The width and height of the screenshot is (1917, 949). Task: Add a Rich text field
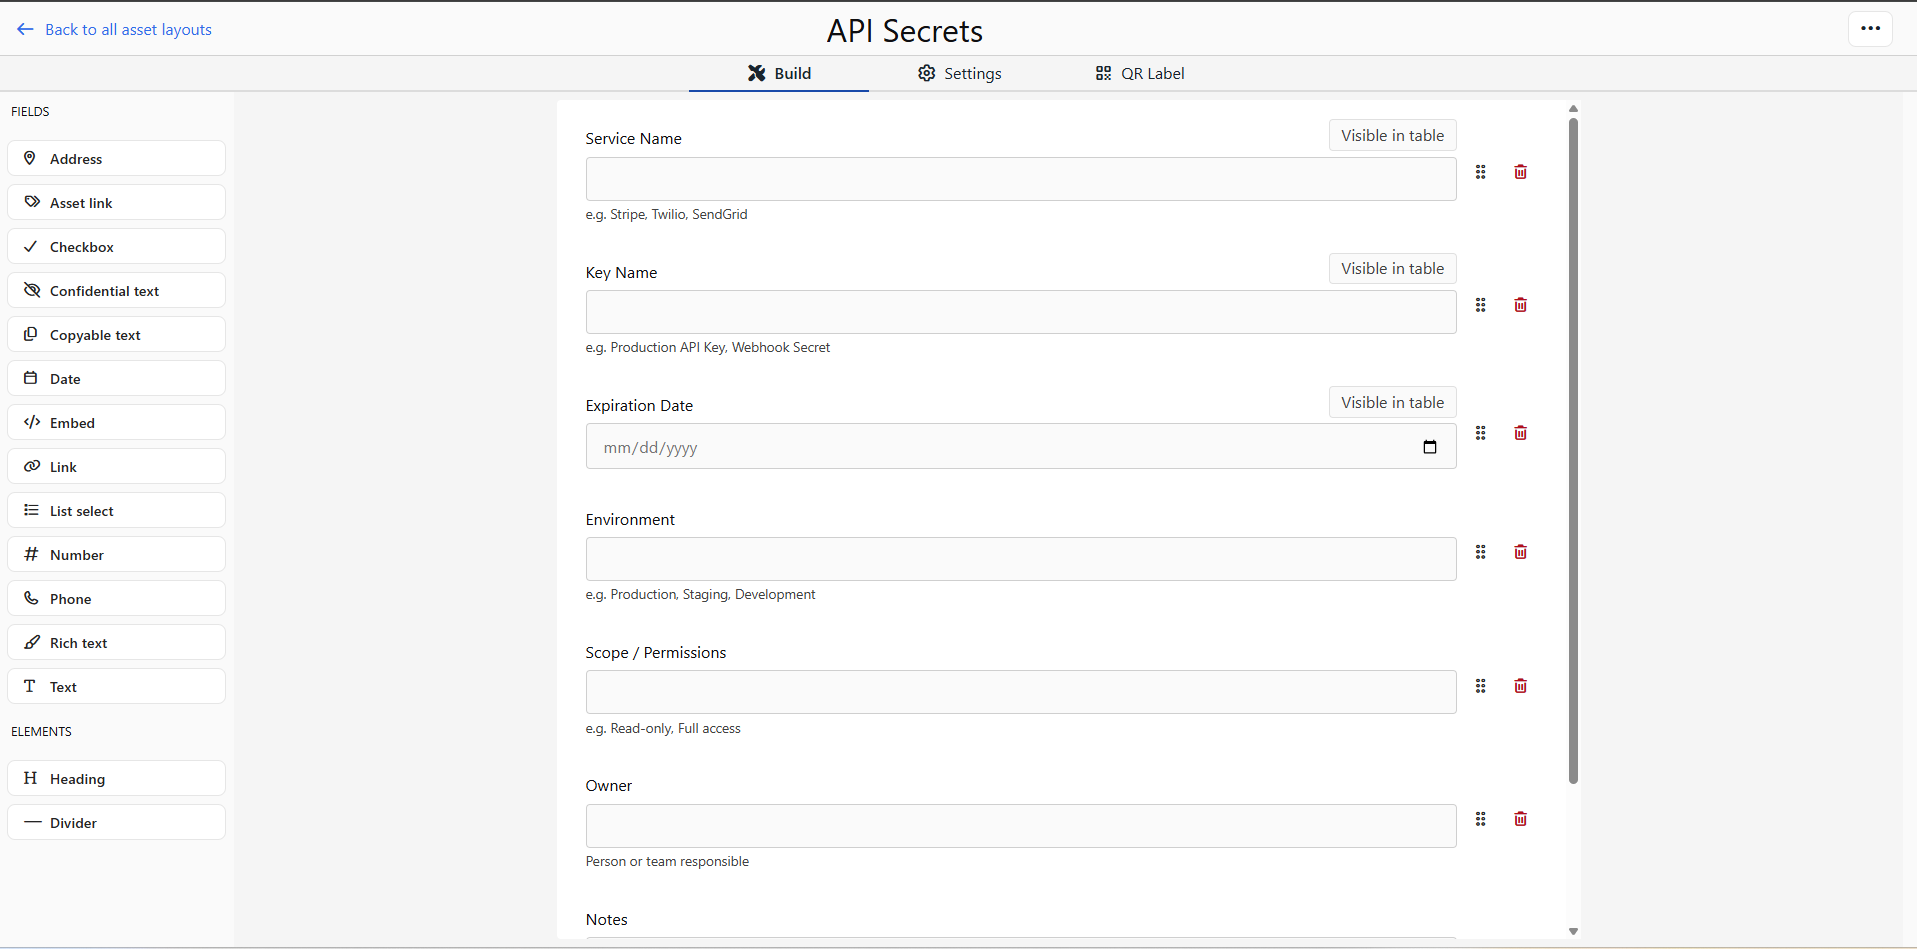[116, 642]
